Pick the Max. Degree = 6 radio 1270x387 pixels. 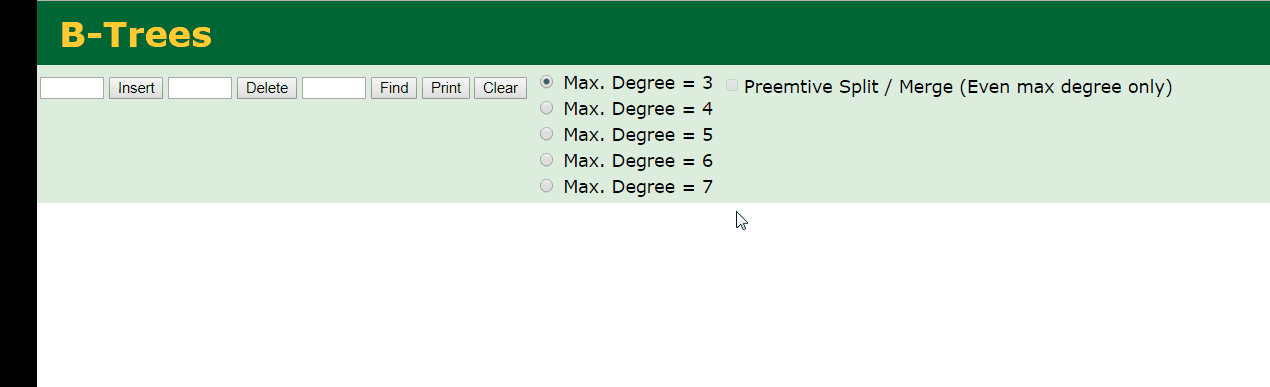546,160
